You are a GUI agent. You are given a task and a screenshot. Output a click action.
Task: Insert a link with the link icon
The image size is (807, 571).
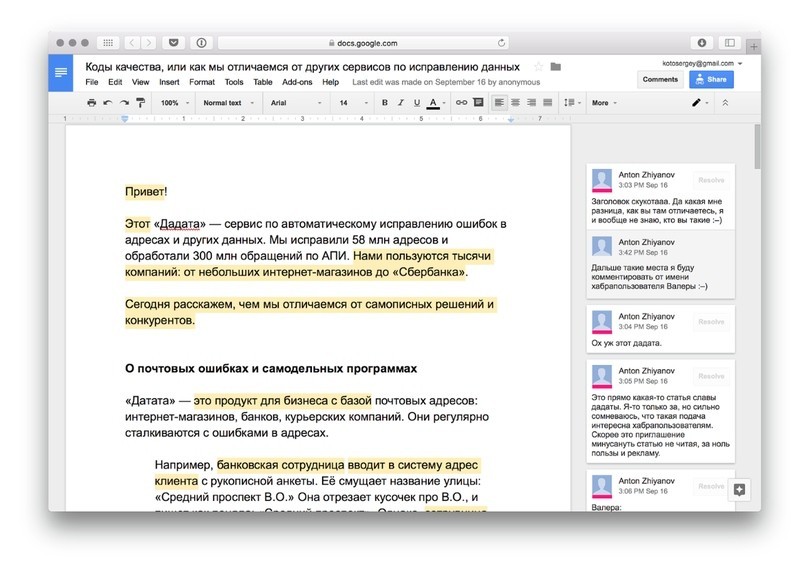(461, 102)
